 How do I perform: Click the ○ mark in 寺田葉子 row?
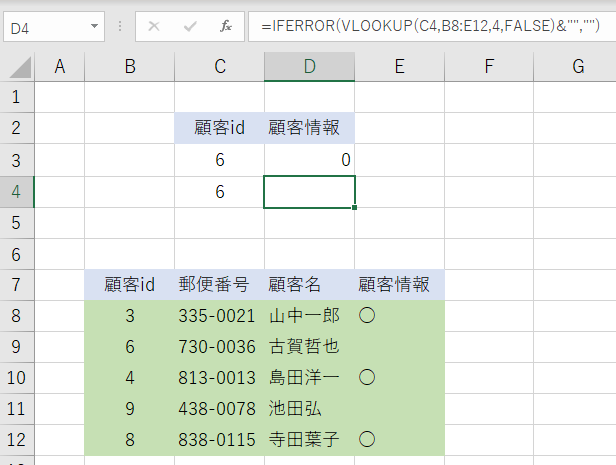(x=367, y=439)
